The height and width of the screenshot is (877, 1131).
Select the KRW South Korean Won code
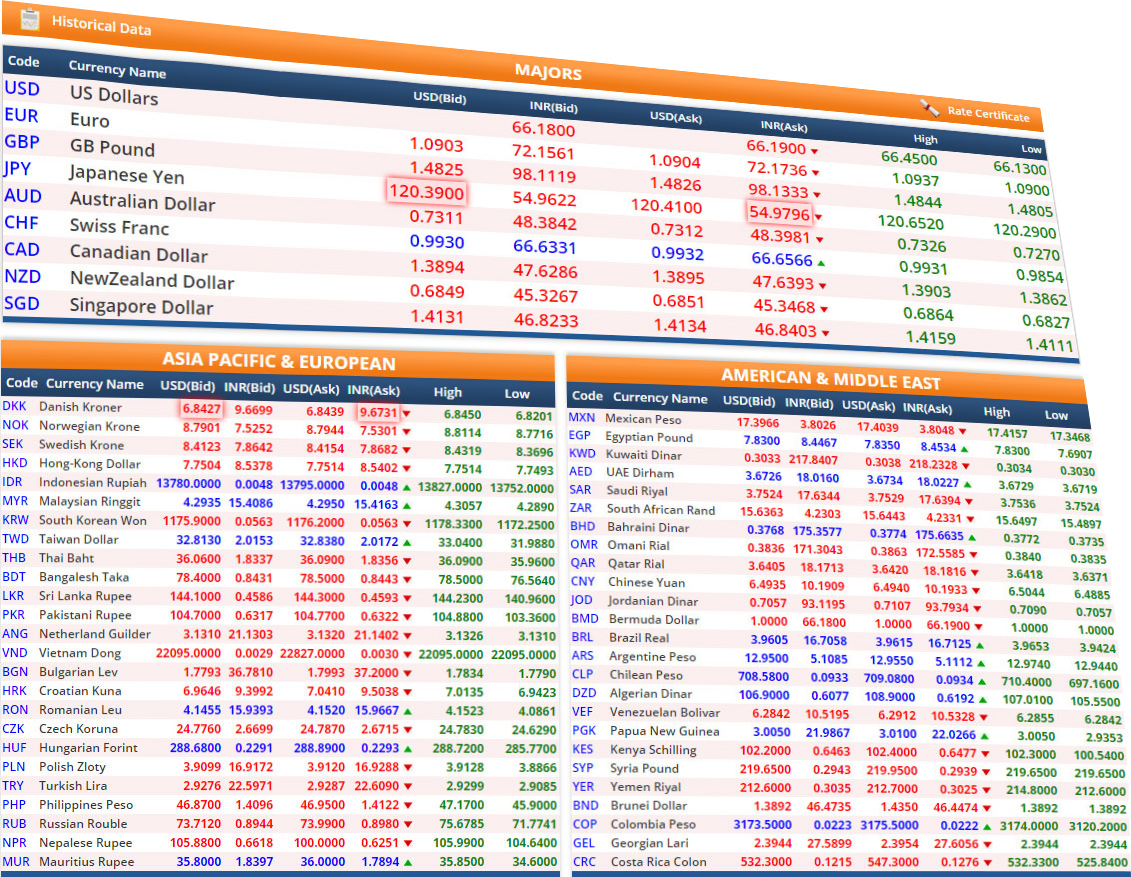pos(16,520)
